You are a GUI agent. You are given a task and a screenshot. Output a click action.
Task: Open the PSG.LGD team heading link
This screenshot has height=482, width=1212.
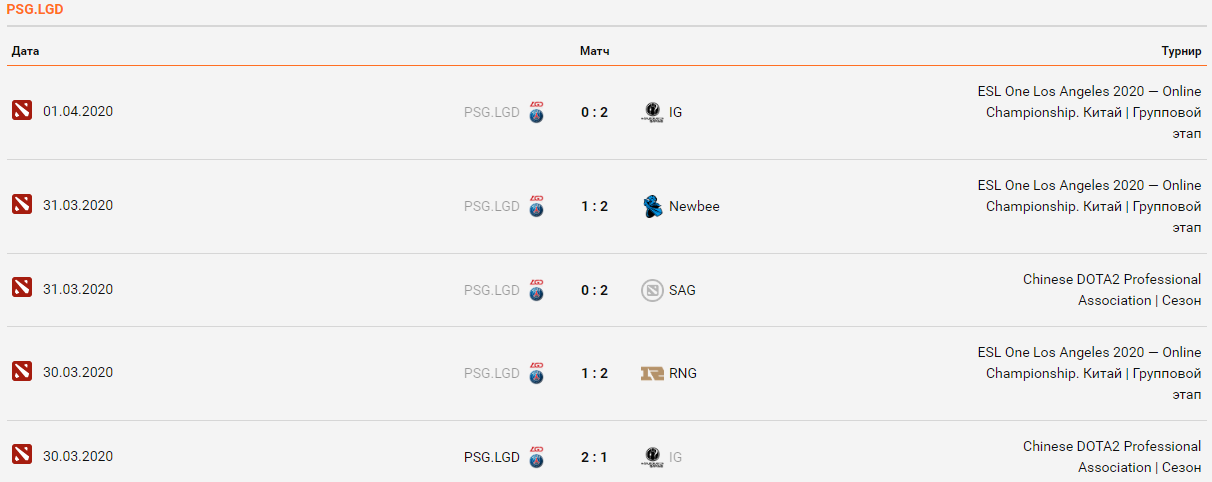coord(35,9)
